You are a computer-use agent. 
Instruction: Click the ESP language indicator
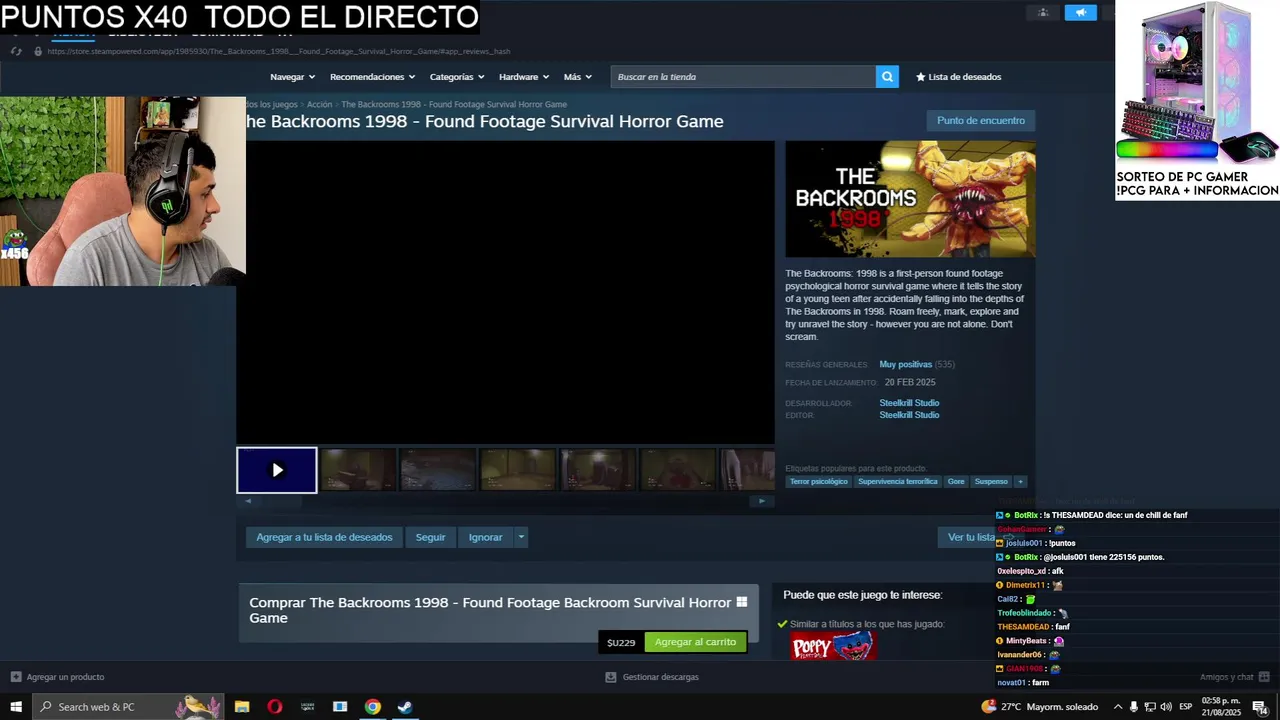point(1186,707)
